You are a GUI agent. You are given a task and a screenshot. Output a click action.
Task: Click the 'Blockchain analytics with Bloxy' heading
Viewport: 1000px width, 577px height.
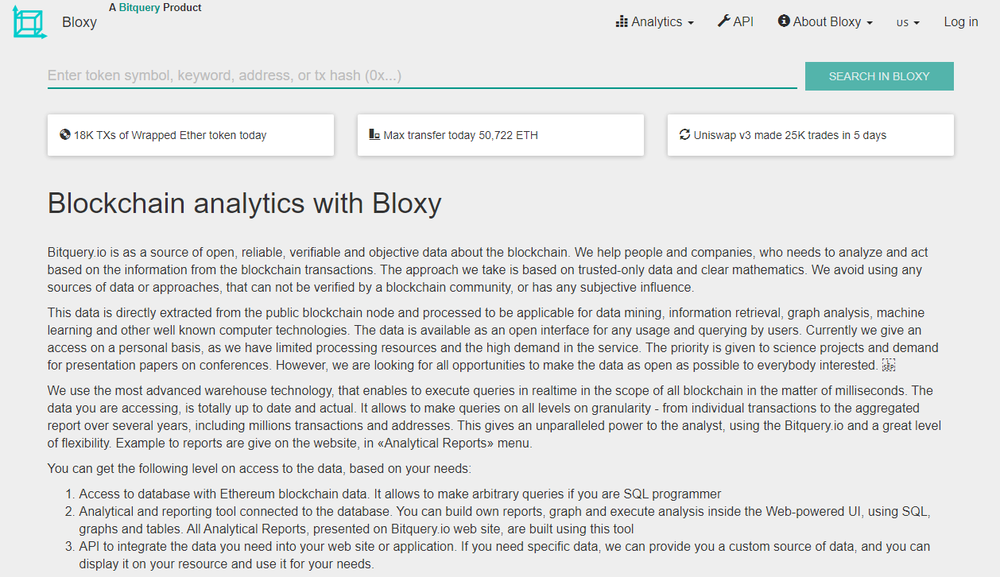[x=244, y=203]
